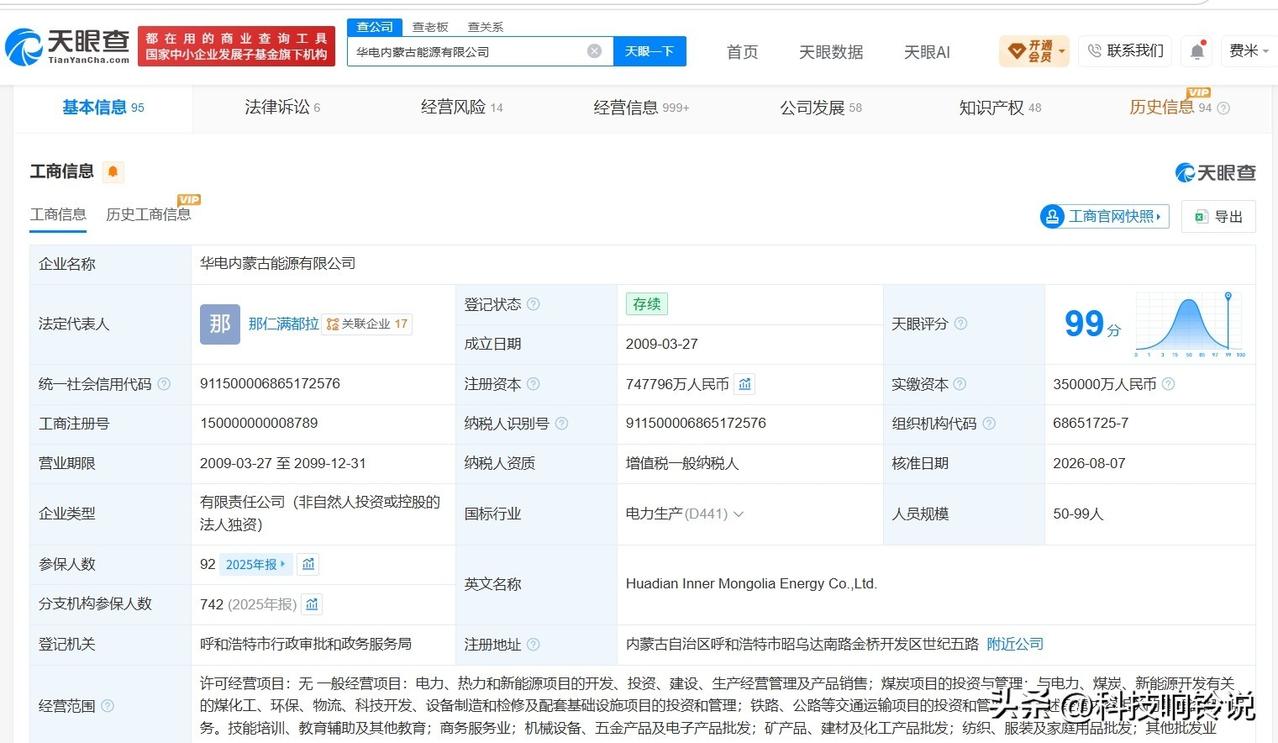Open the 开通会员 membership dropdown

[x=1034, y=51]
